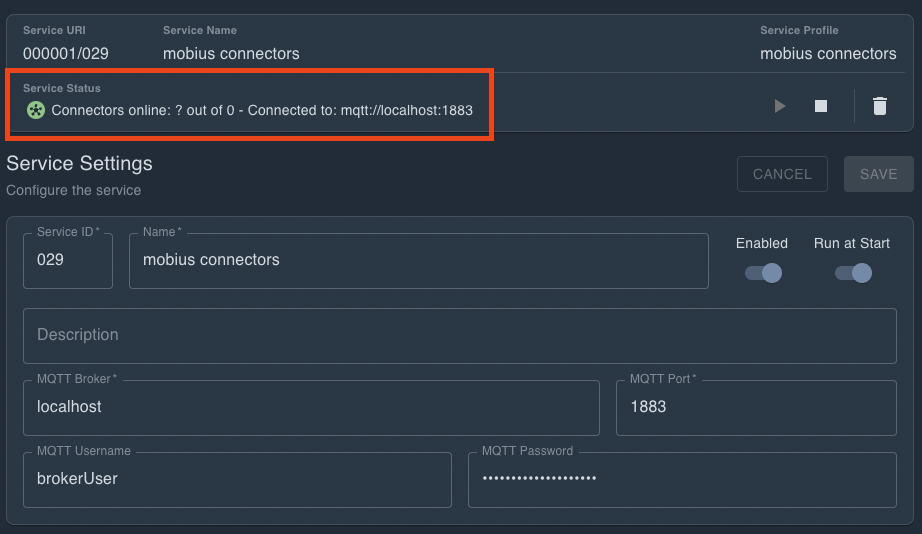Click the Service Name value in header
The image size is (922, 534).
[231, 53]
